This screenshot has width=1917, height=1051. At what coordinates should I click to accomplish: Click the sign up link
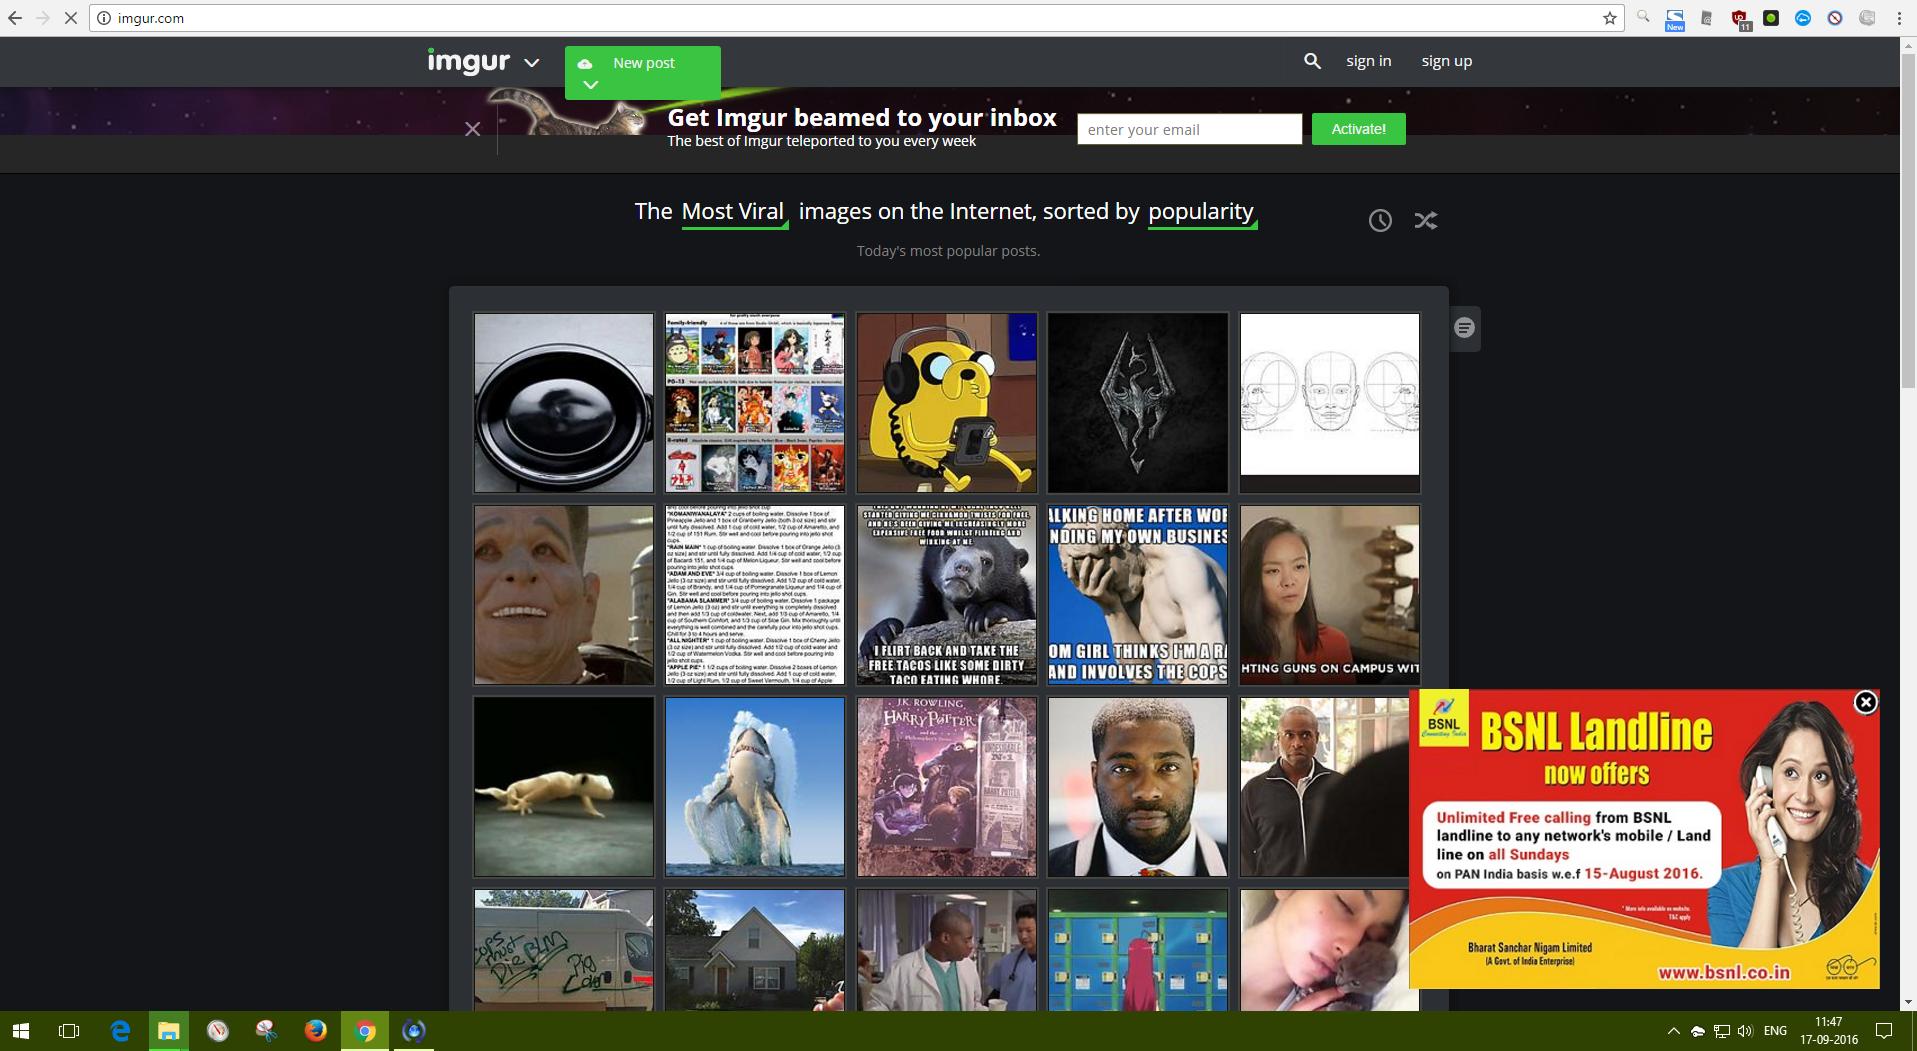tap(1446, 61)
